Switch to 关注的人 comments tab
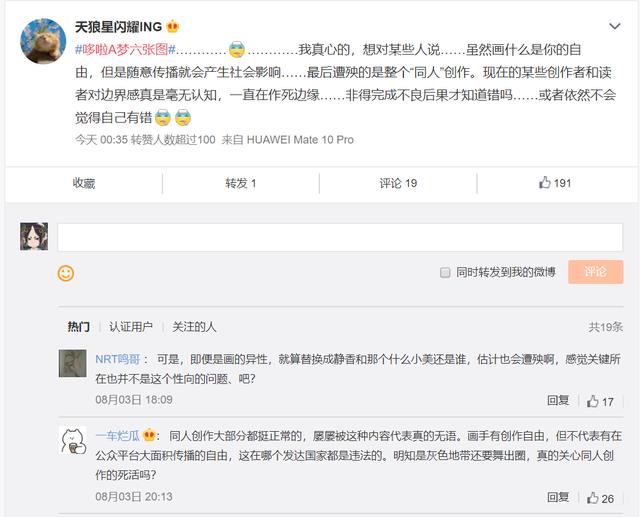640x517 pixels. click(194, 327)
